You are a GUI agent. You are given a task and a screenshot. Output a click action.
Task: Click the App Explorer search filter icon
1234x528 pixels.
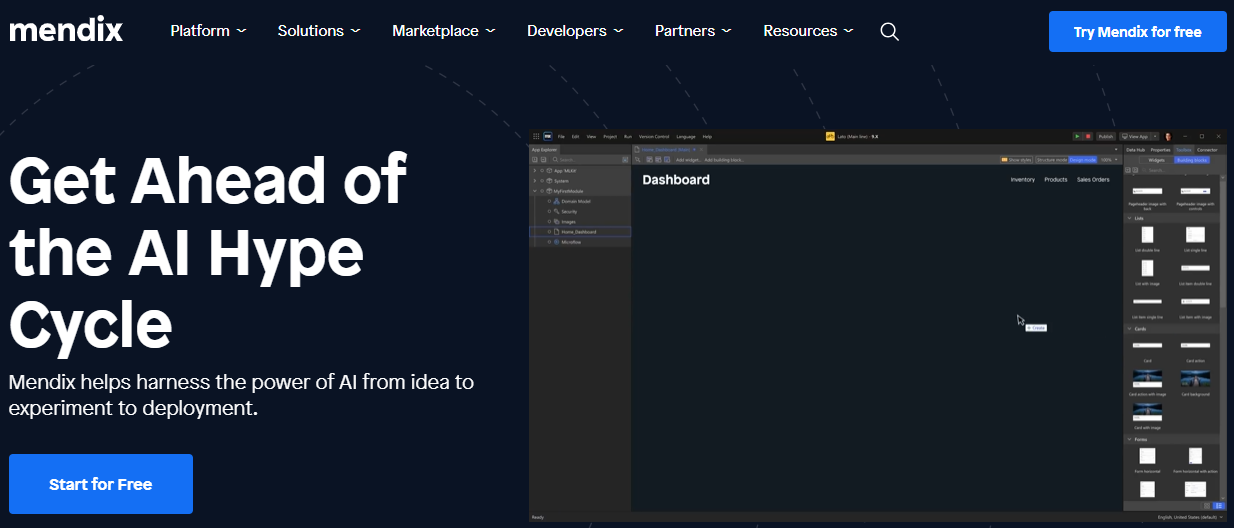point(625,159)
